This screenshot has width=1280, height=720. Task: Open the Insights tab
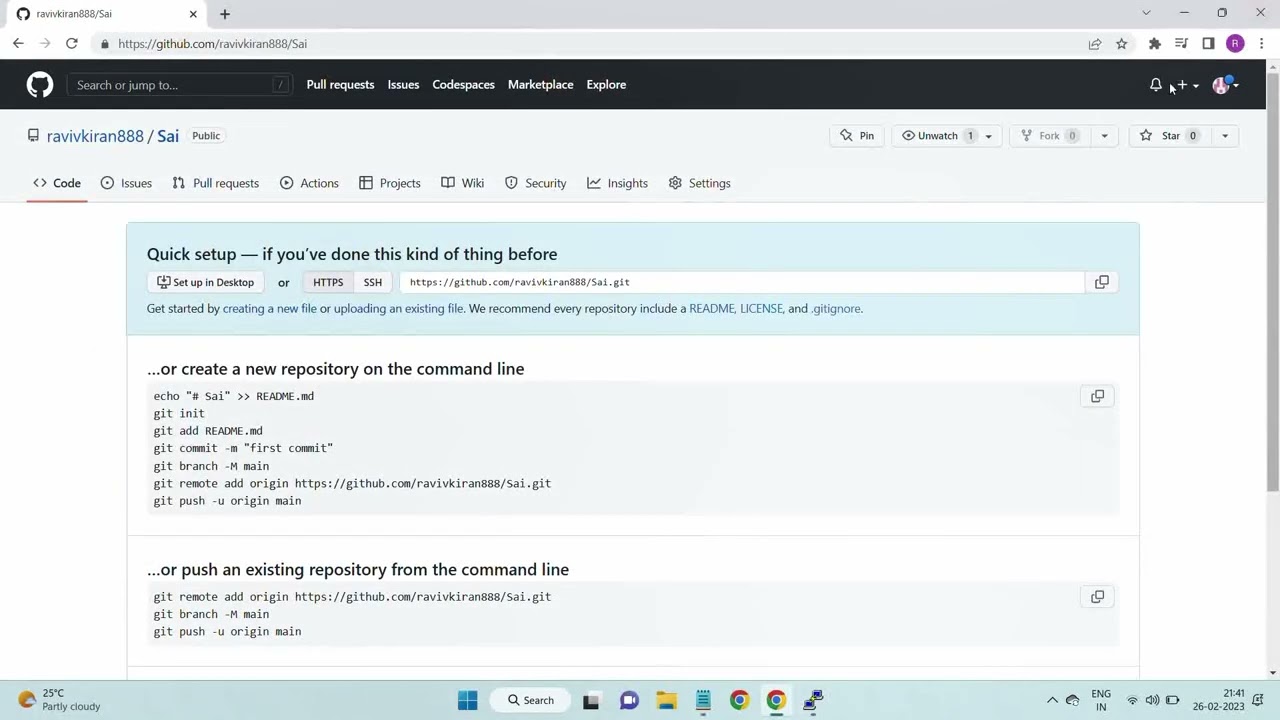coord(618,183)
